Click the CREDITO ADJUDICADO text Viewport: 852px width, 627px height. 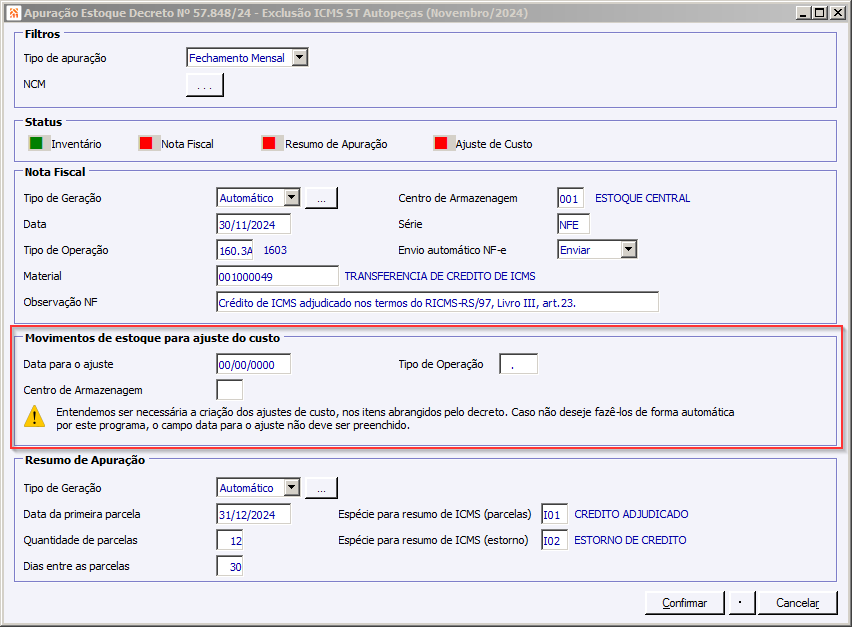631,514
